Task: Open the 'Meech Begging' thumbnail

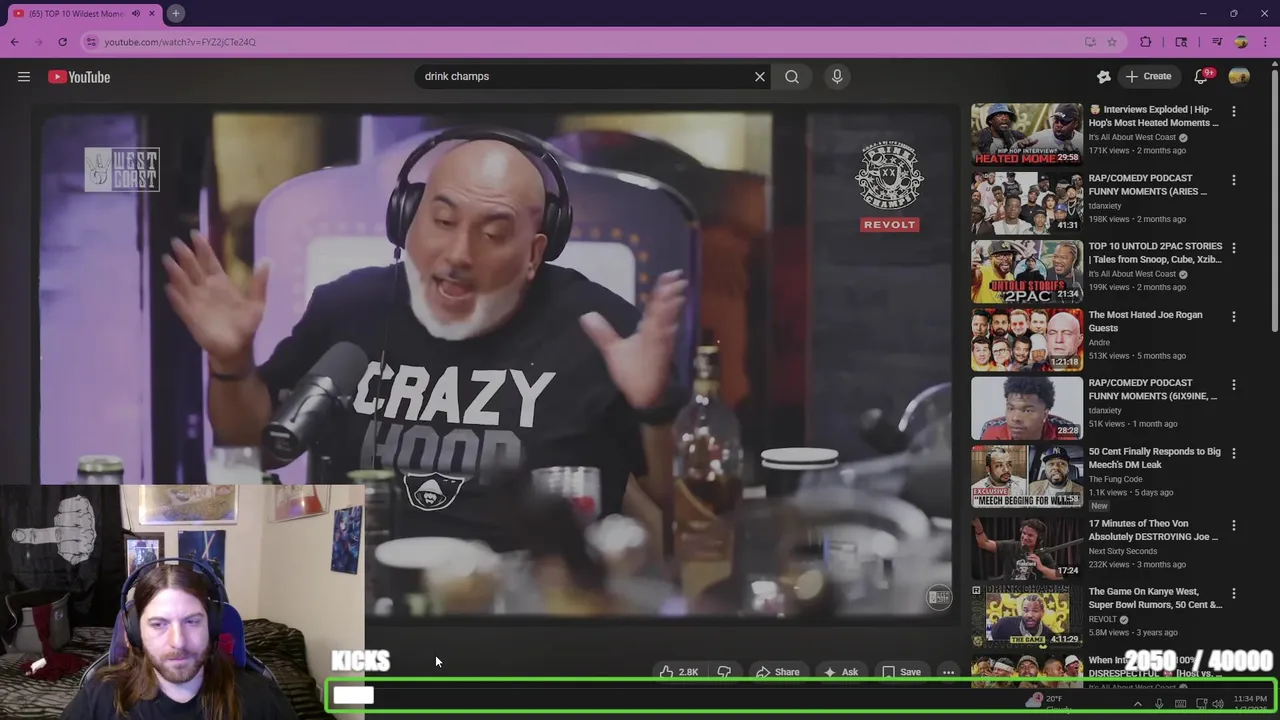Action: tap(1026, 475)
